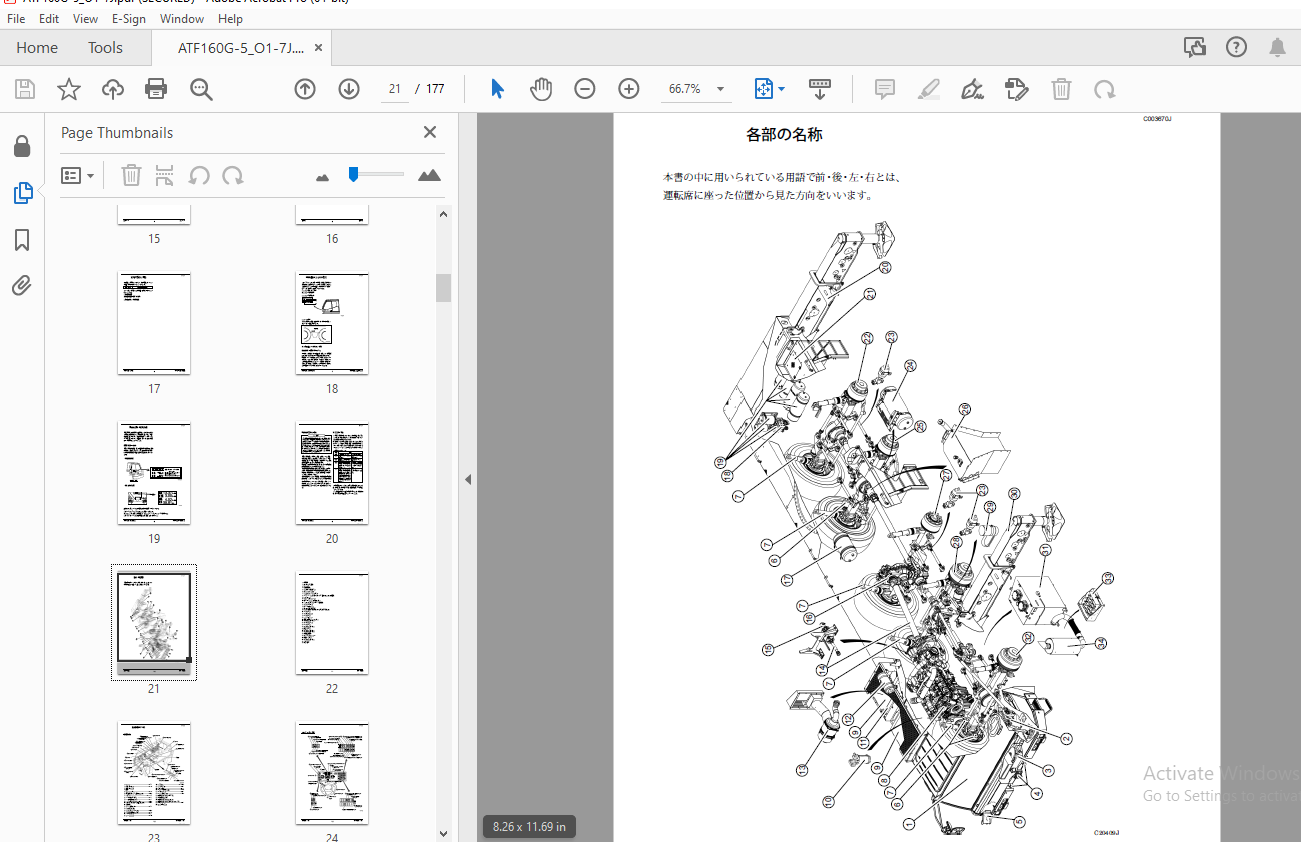Rotate pages counterclockwise in thumbnails panel
Image resolution: width=1301 pixels, height=842 pixels.
point(199,175)
